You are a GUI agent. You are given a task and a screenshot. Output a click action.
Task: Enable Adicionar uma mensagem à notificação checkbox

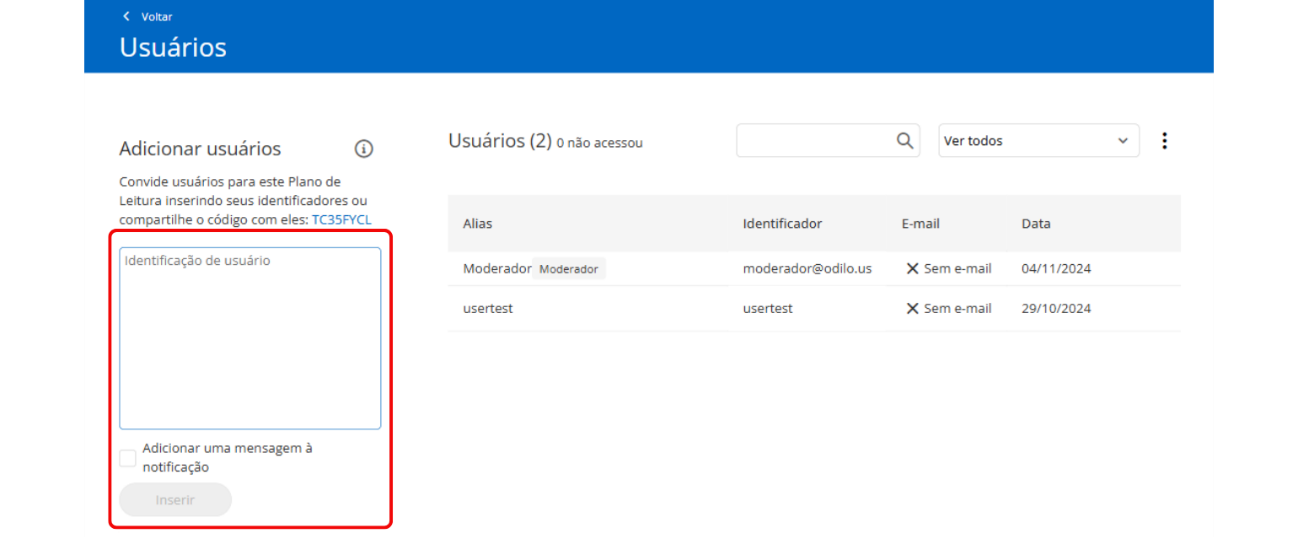[x=128, y=458]
